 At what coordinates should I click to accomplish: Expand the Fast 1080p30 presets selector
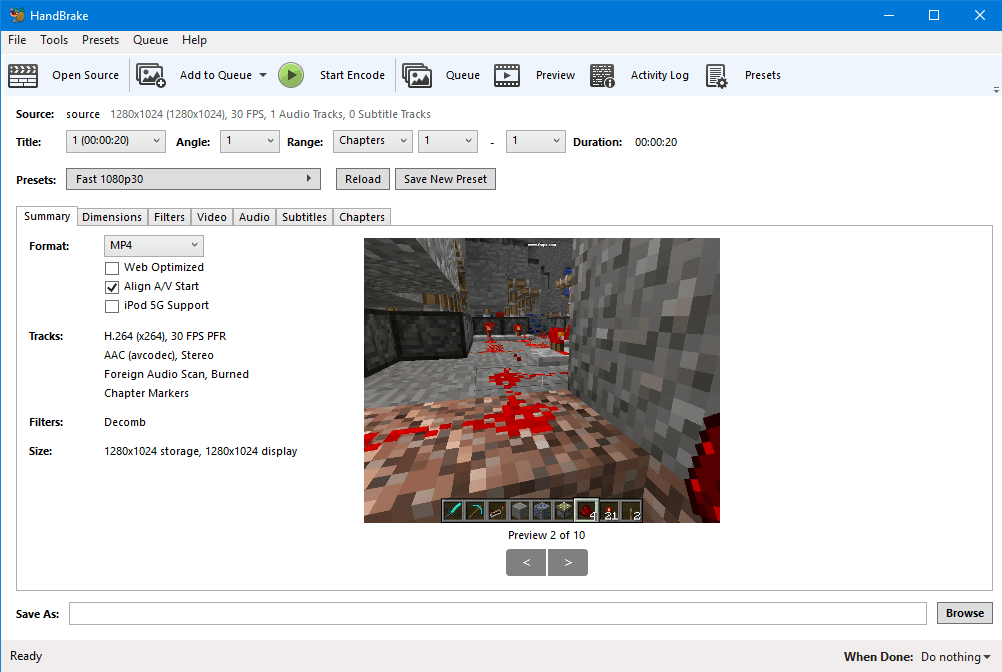pos(193,179)
